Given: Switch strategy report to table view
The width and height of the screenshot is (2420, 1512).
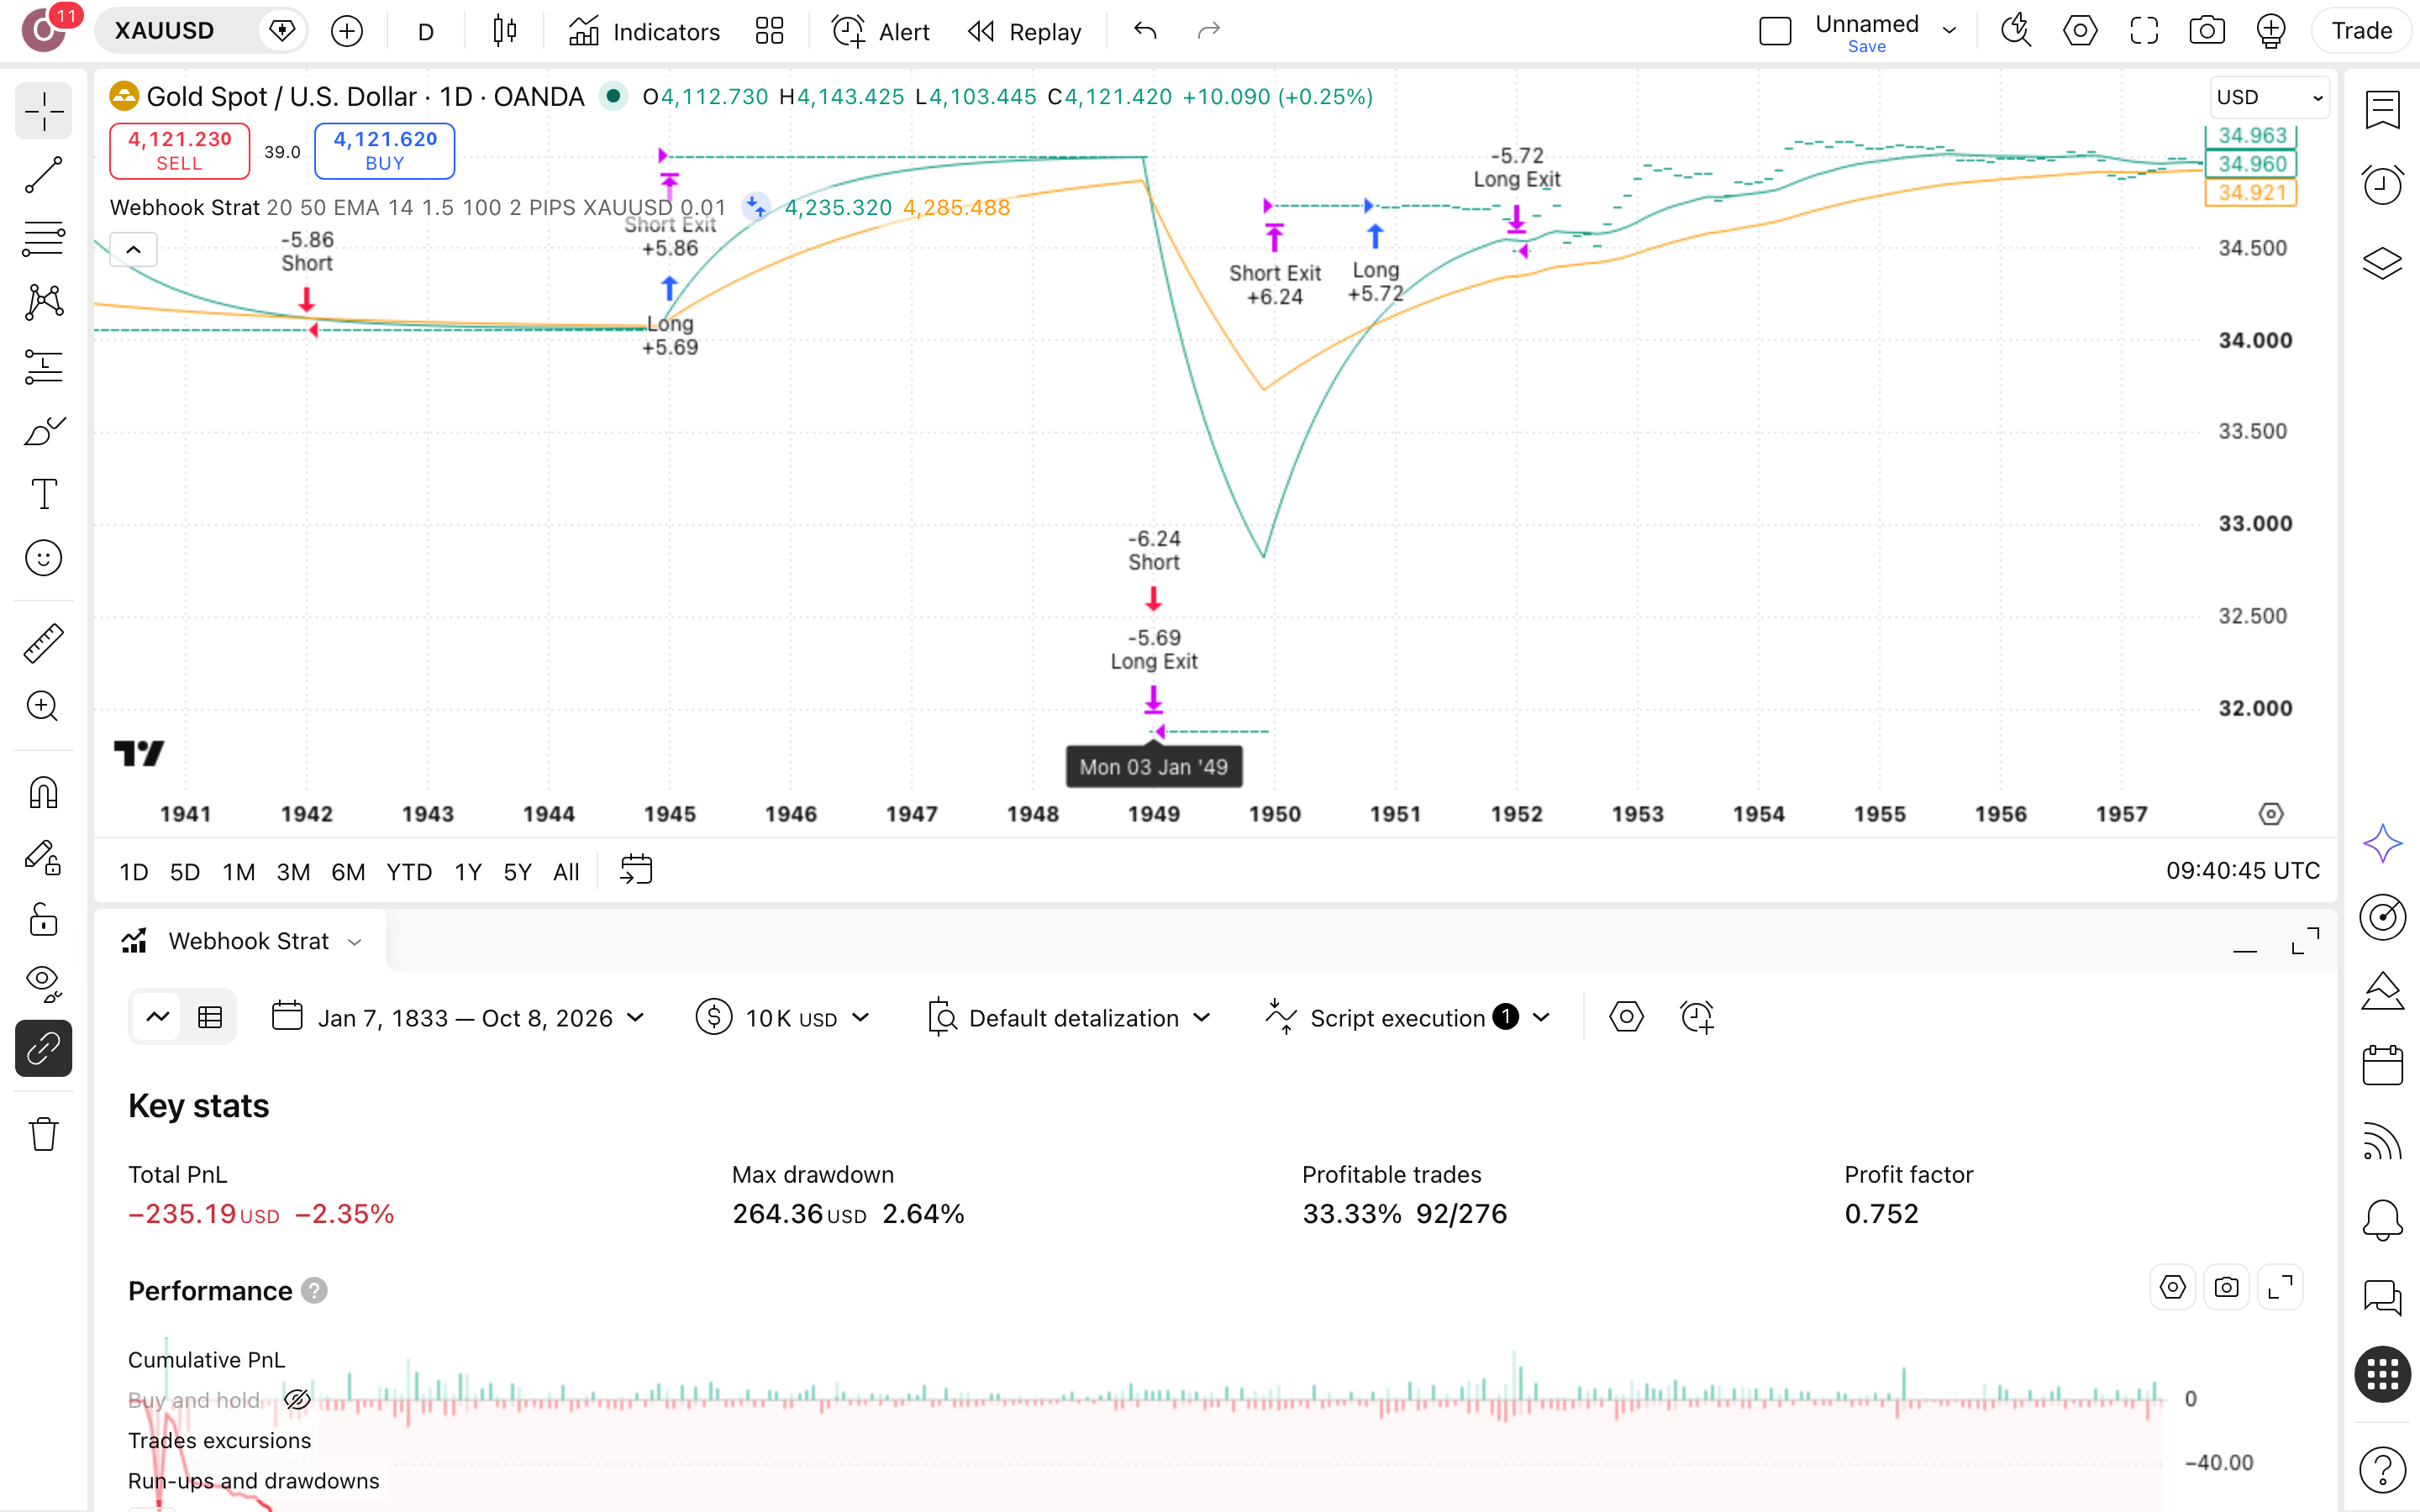Looking at the screenshot, I should click(x=210, y=1018).
